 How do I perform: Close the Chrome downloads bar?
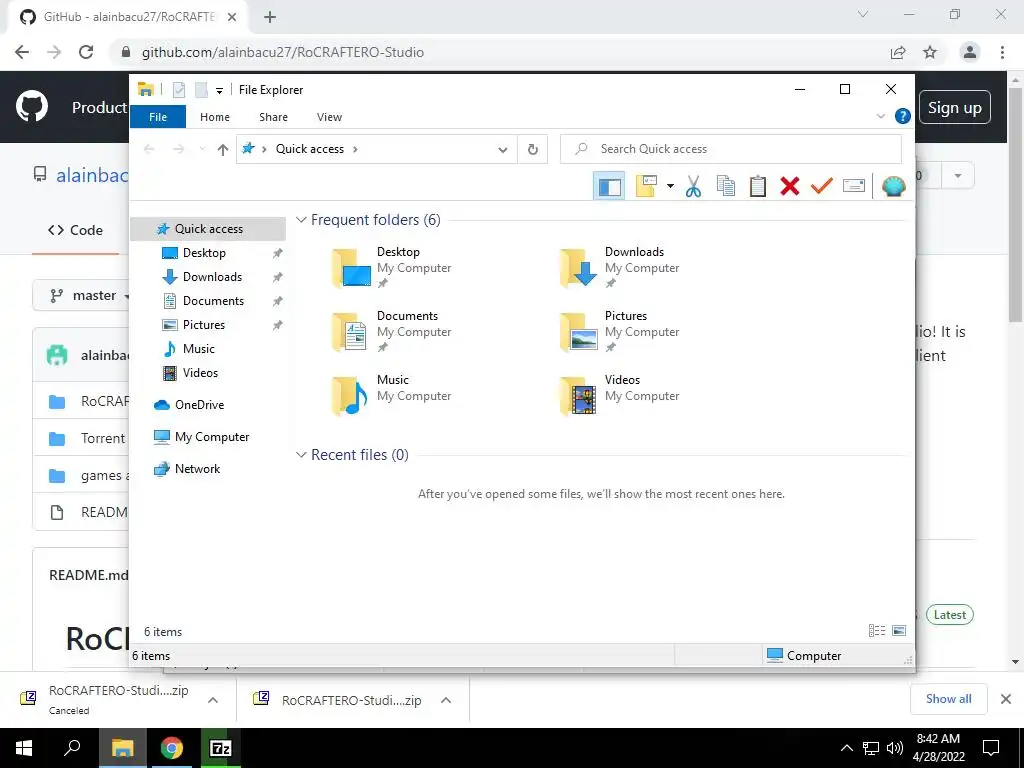click(1006, 699)
